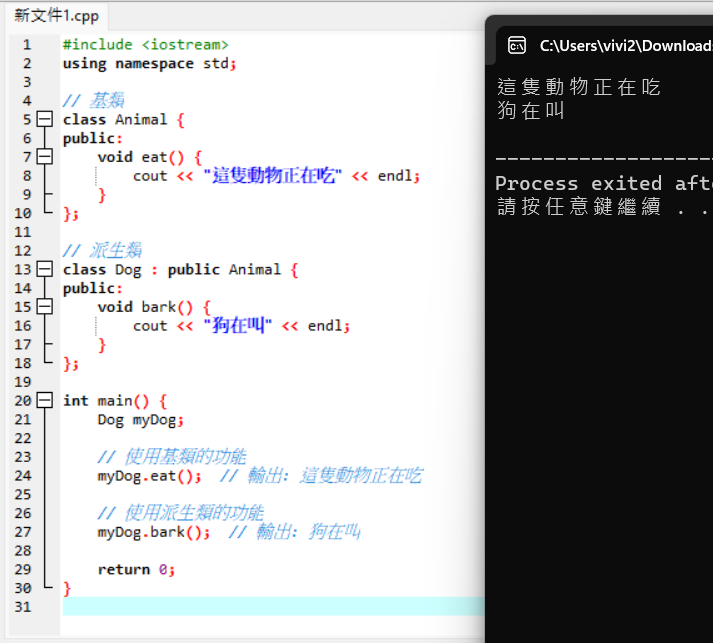Click console output '狗在叫'
713x643 pixels.
[531, 111]
